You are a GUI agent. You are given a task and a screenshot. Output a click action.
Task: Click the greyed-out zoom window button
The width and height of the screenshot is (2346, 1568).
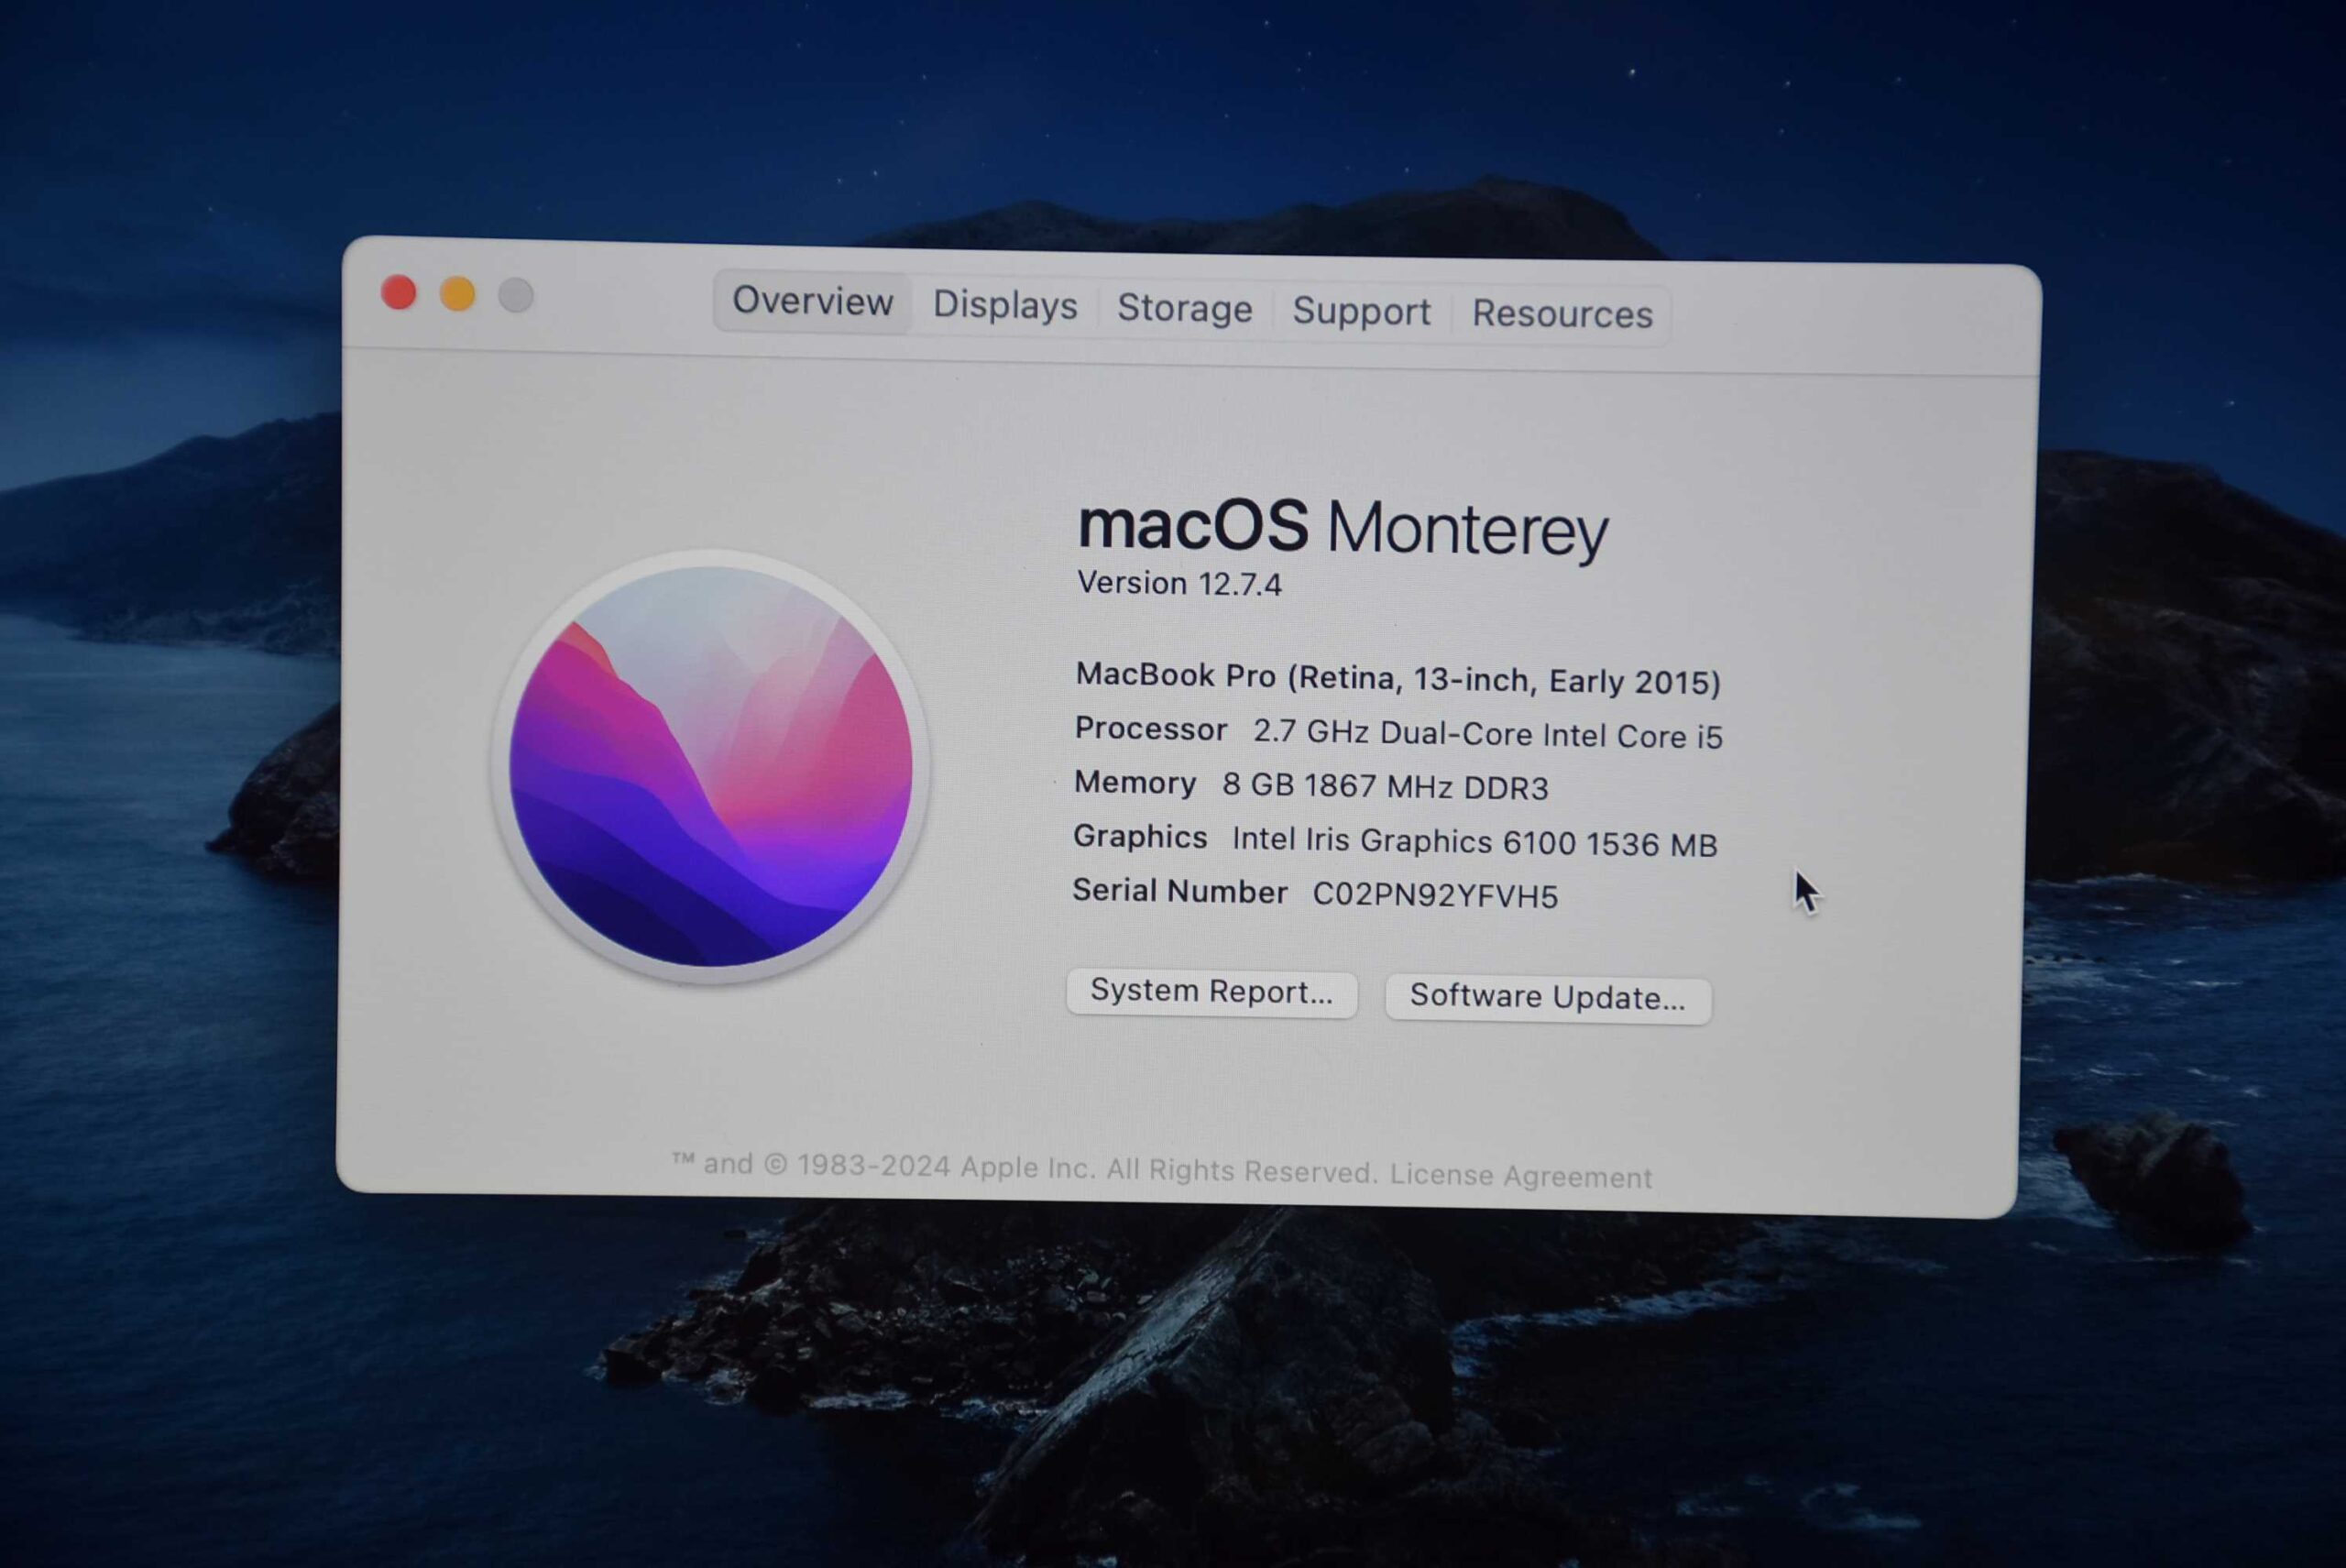pos(516,296)
